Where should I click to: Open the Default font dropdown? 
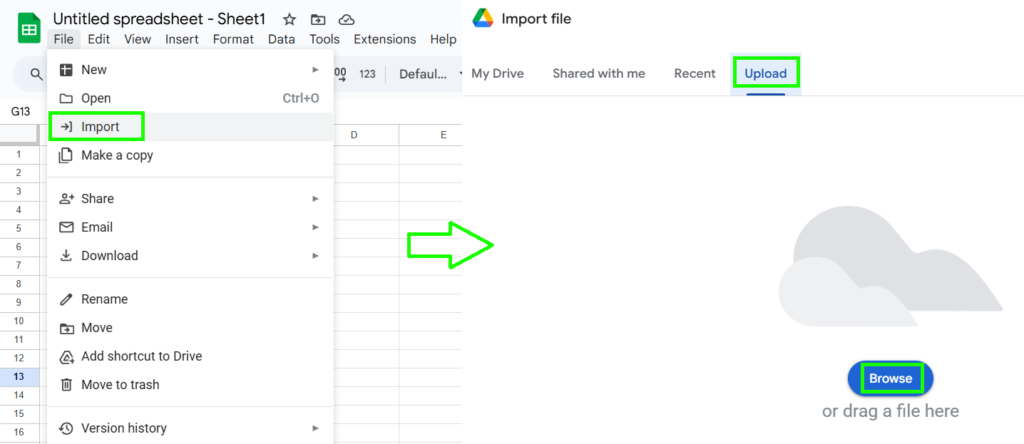tap(427, 74)
